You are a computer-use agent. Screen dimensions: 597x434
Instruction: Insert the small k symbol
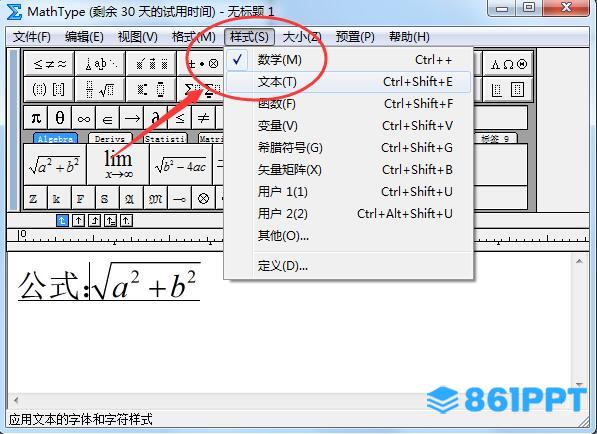coord(59,198)
